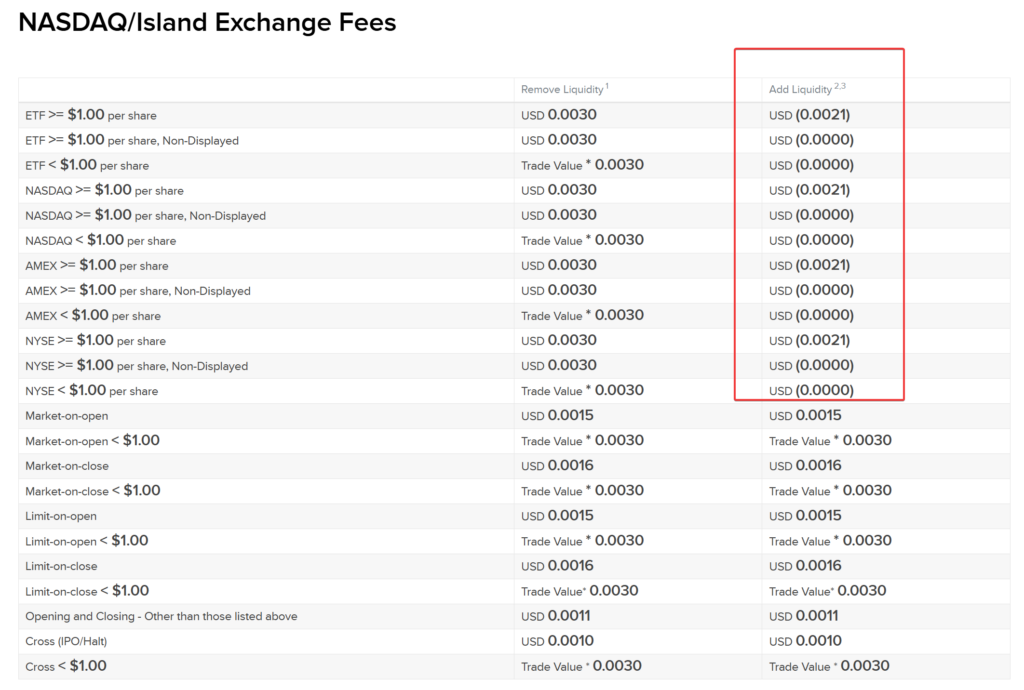This screenshot has width=1024, height=690.
Task: Click Add Liquidity rebate for 'NYSE < $1.00'
Action: click(811, 391)
